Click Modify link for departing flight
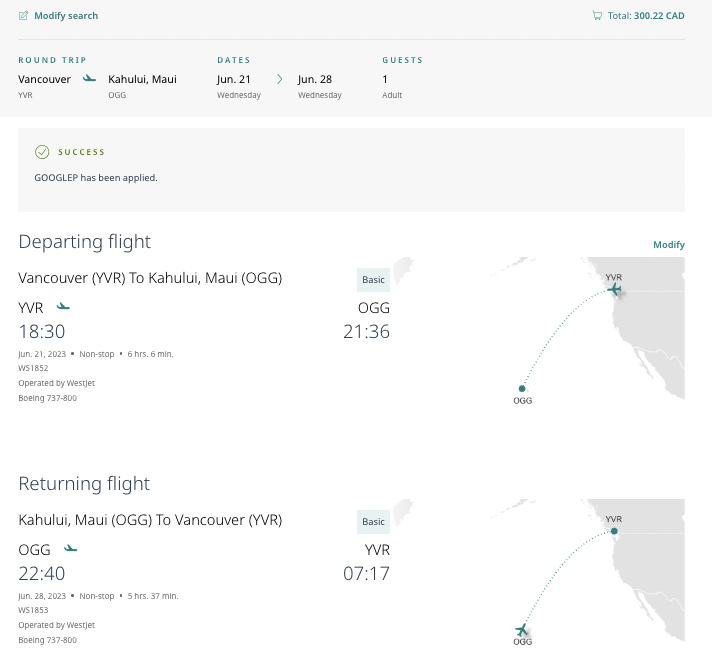 point(668,245)
